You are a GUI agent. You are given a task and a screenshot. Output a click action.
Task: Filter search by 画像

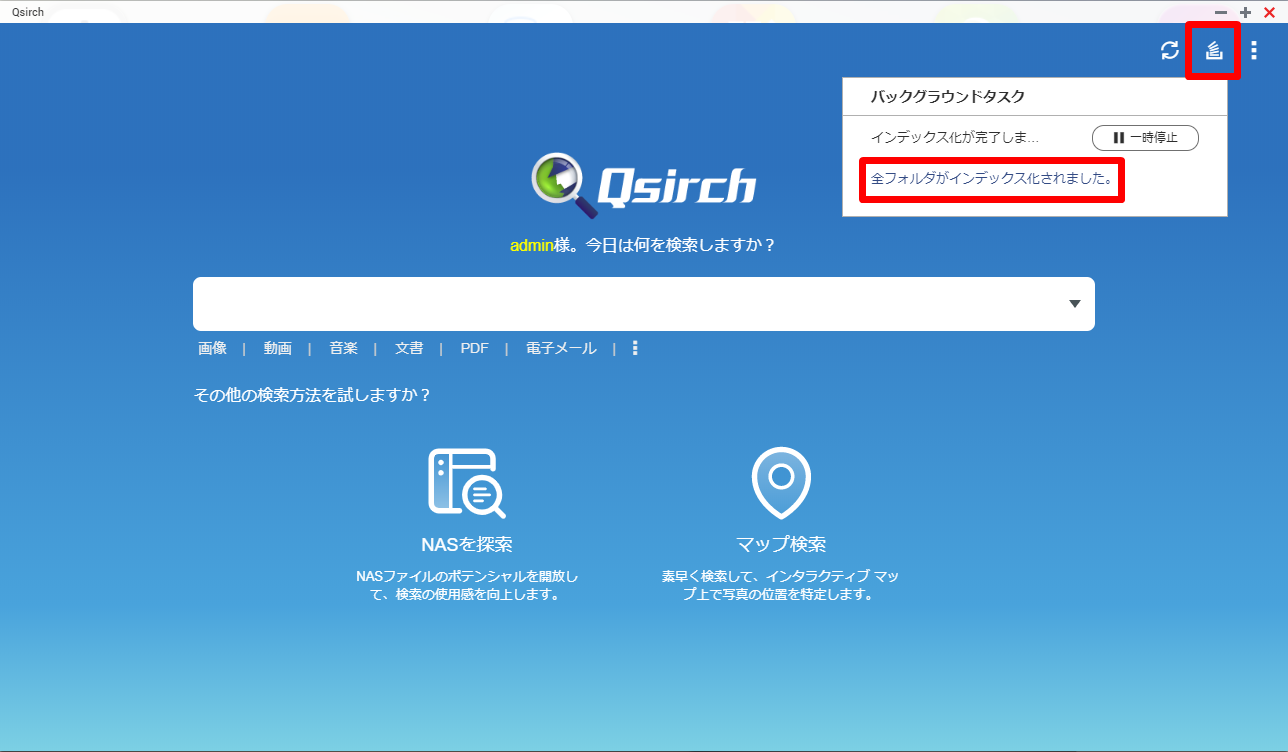pyautogui.click(x=212, y=348)
